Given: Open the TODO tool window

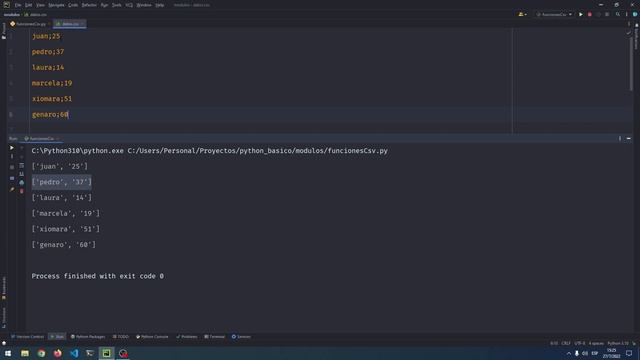Looking at the screenshot, I should click(121, 337).
